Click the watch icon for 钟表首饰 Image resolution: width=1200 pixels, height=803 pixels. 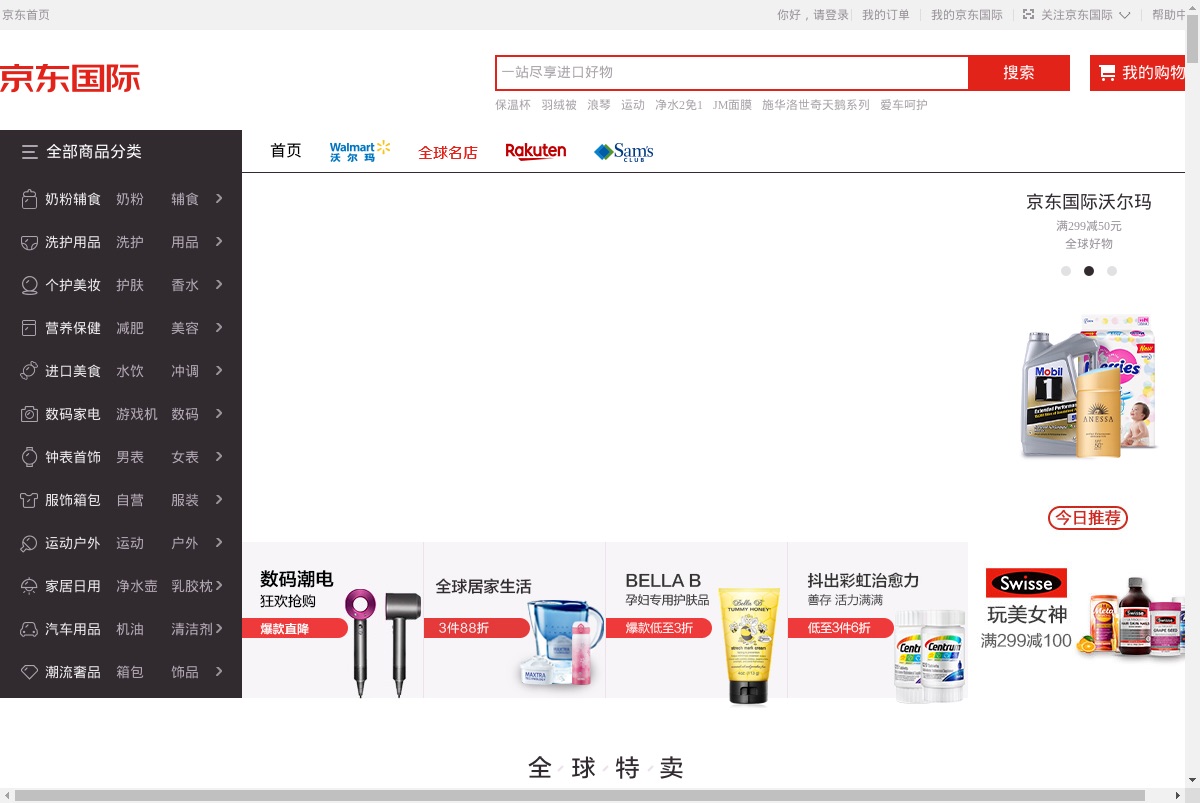point(30,457)
